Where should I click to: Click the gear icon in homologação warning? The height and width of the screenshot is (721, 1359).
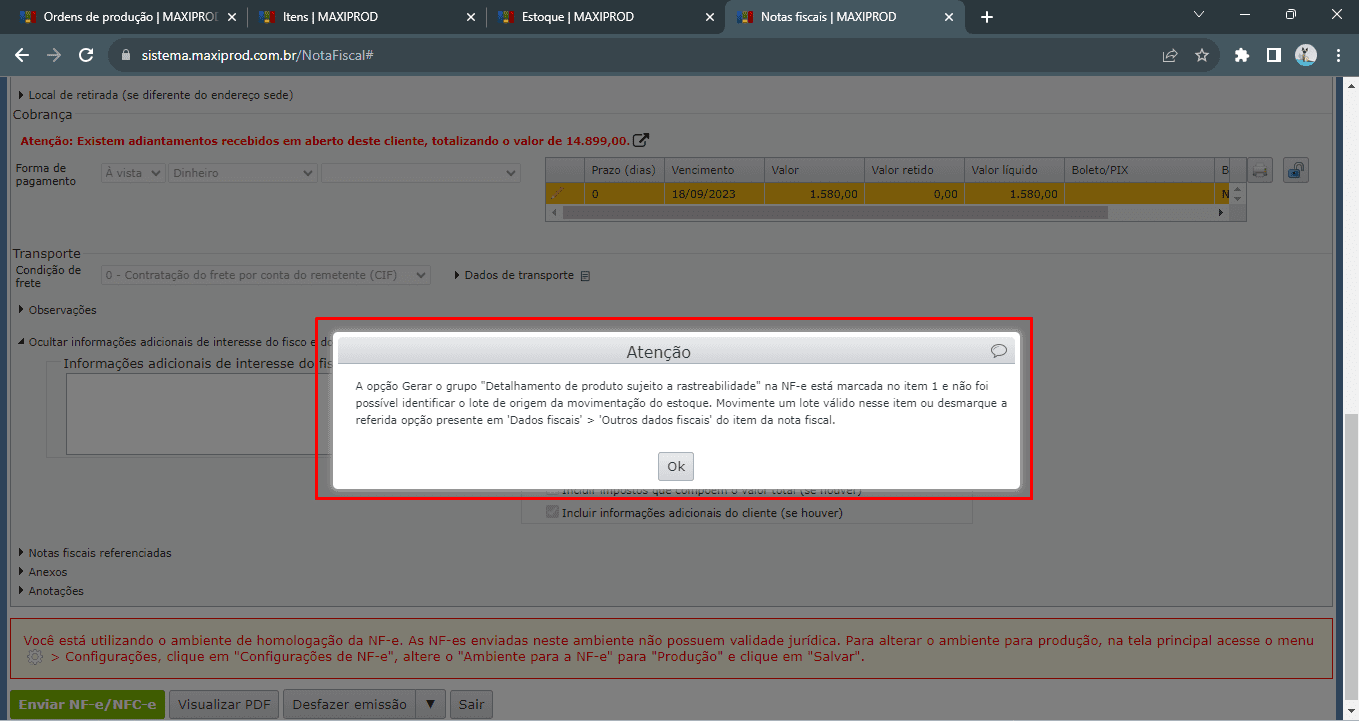pyautogui.click(x=35, y=657)
